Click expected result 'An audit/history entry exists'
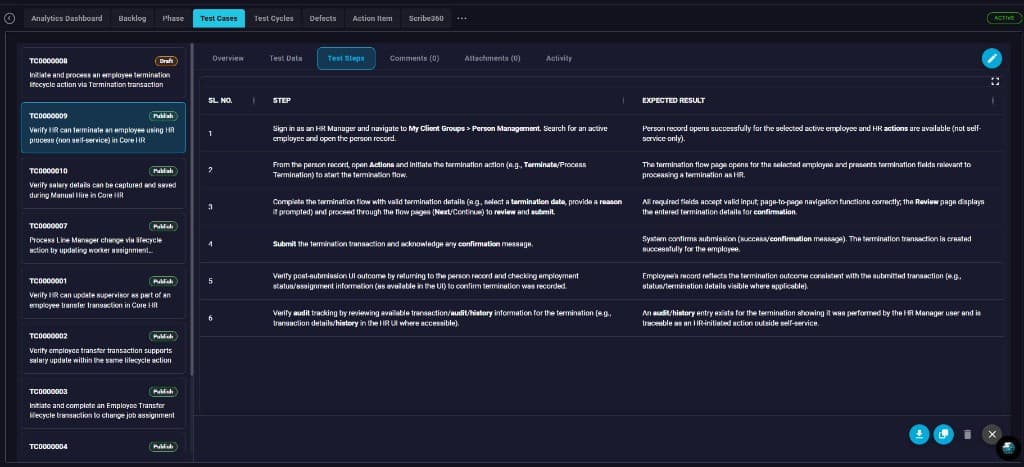Viewport: 1024px width, 467px height. pos(812,318)
